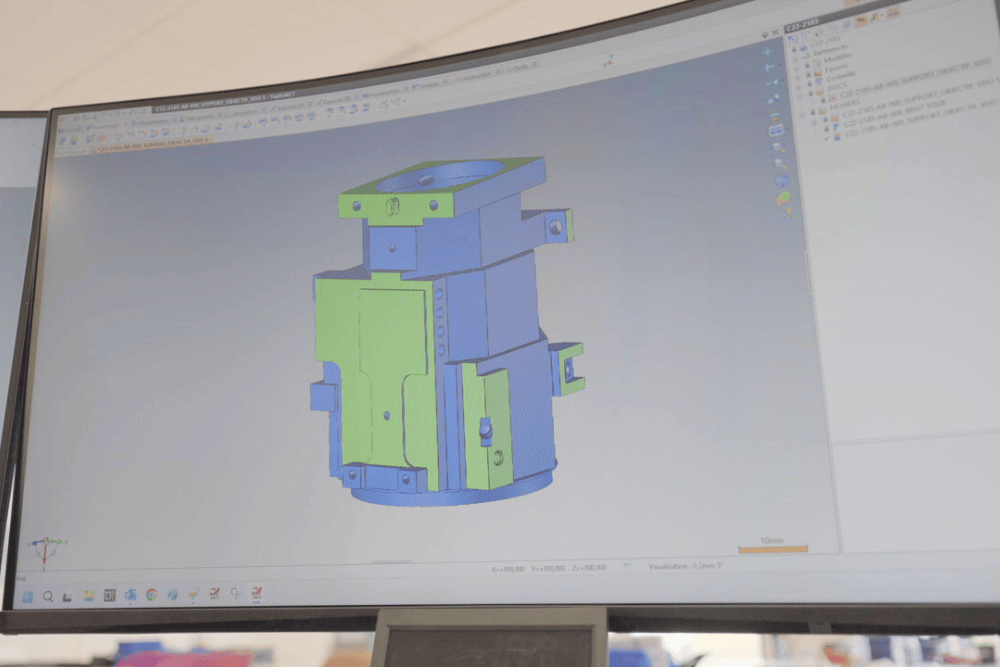Click the orange 10mm scale bar
This screenshot has height=667, width=1000.
(772, 549)
